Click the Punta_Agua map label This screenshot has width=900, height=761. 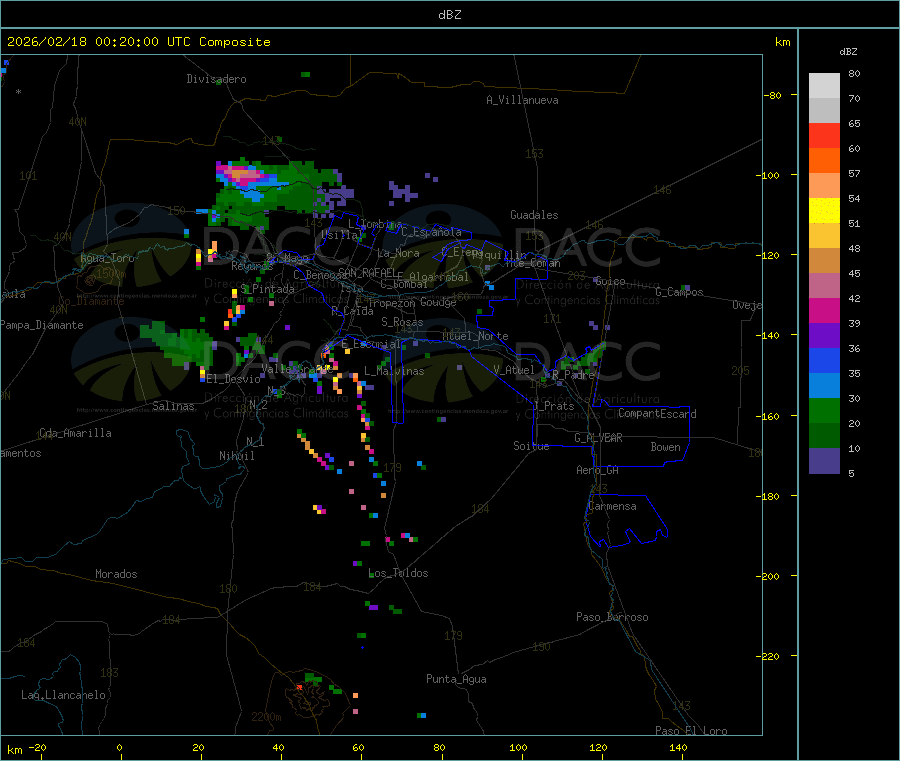456,679
